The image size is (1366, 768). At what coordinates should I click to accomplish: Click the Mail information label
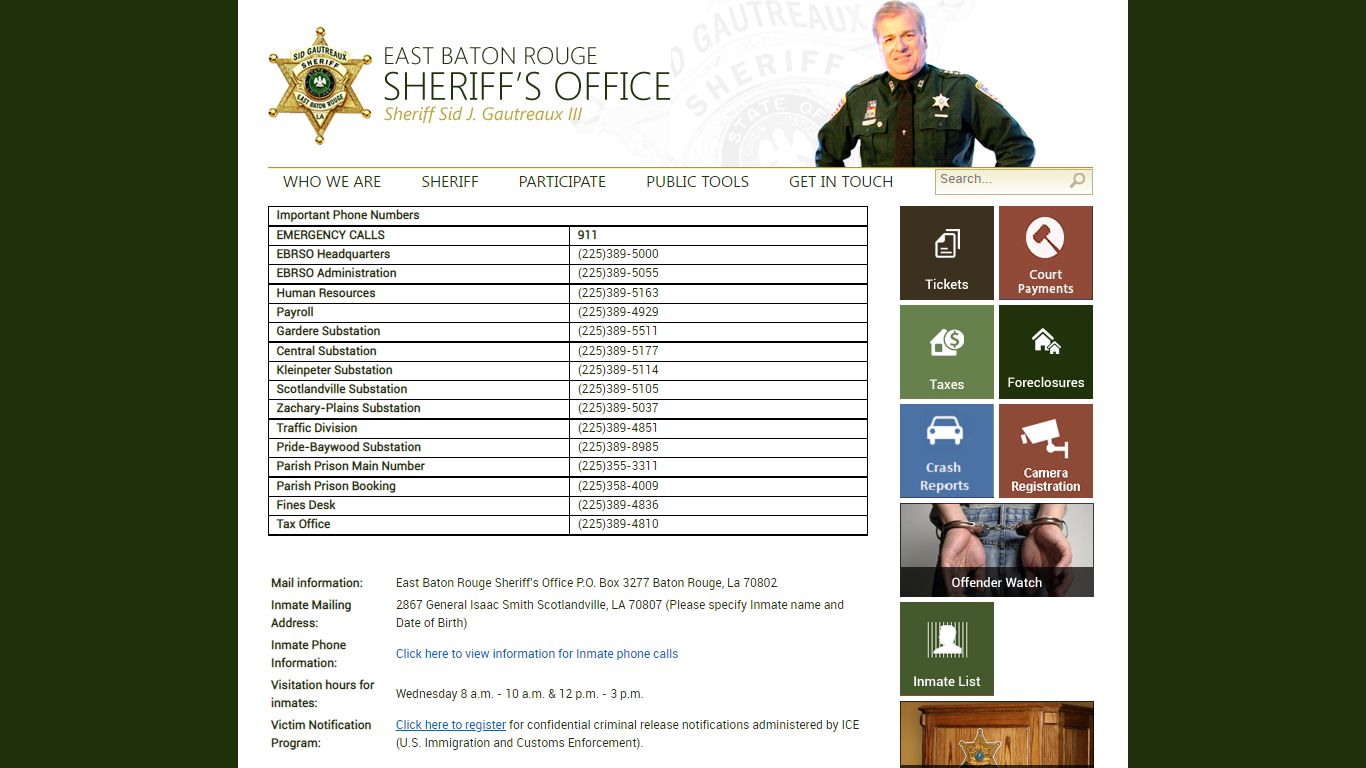pos(317,583)
